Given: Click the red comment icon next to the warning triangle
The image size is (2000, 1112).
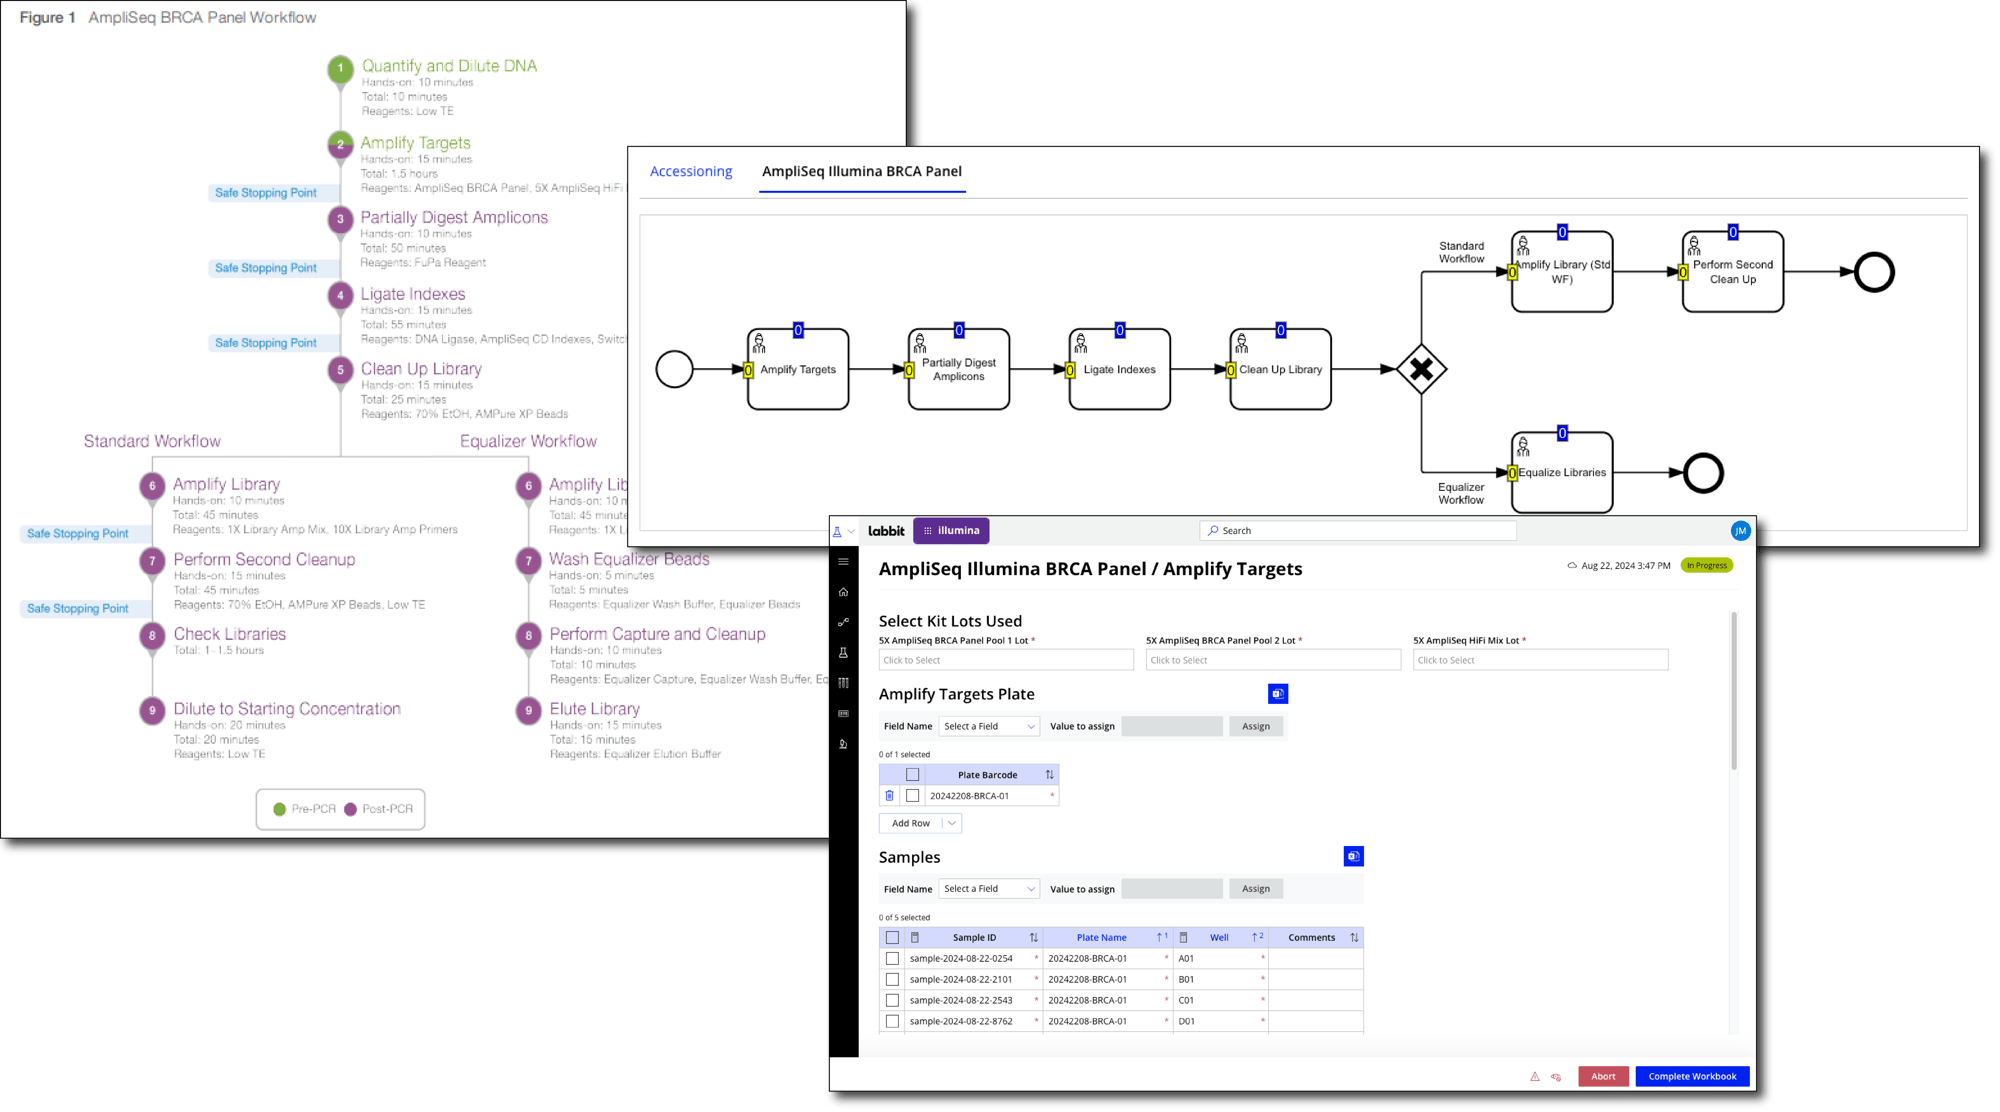Looking at the screenshot, I should pos(1556,1077).
